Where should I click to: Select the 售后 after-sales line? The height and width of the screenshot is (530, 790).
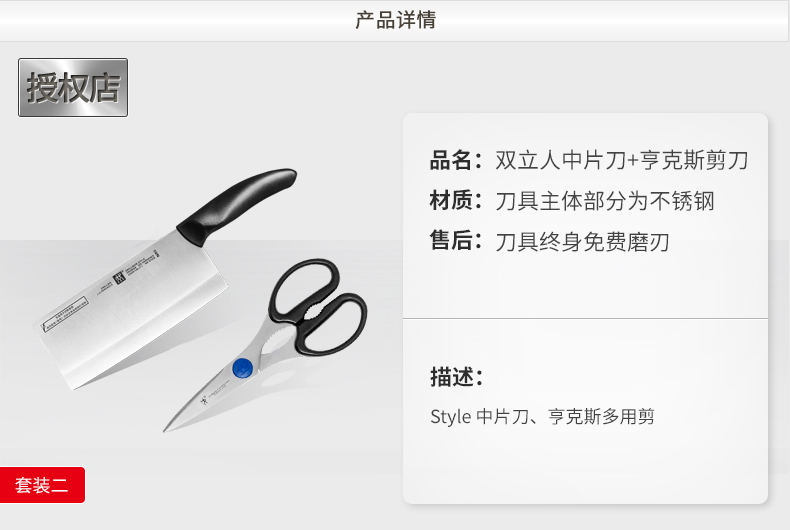pos(549,241)
